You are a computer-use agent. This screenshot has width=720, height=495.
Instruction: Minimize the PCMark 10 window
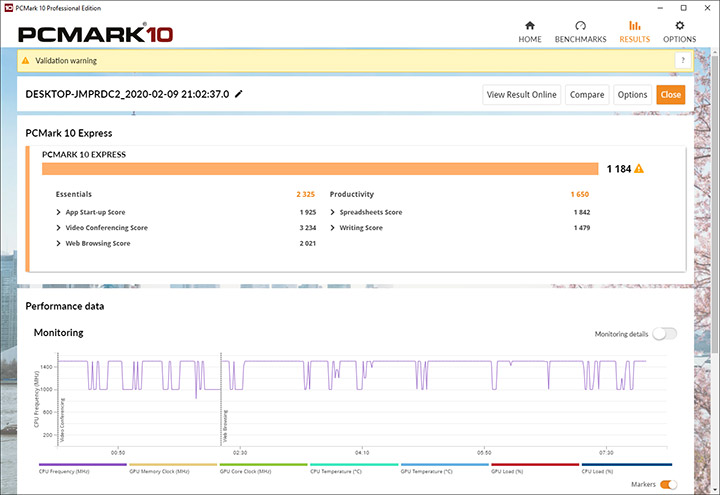660,8
